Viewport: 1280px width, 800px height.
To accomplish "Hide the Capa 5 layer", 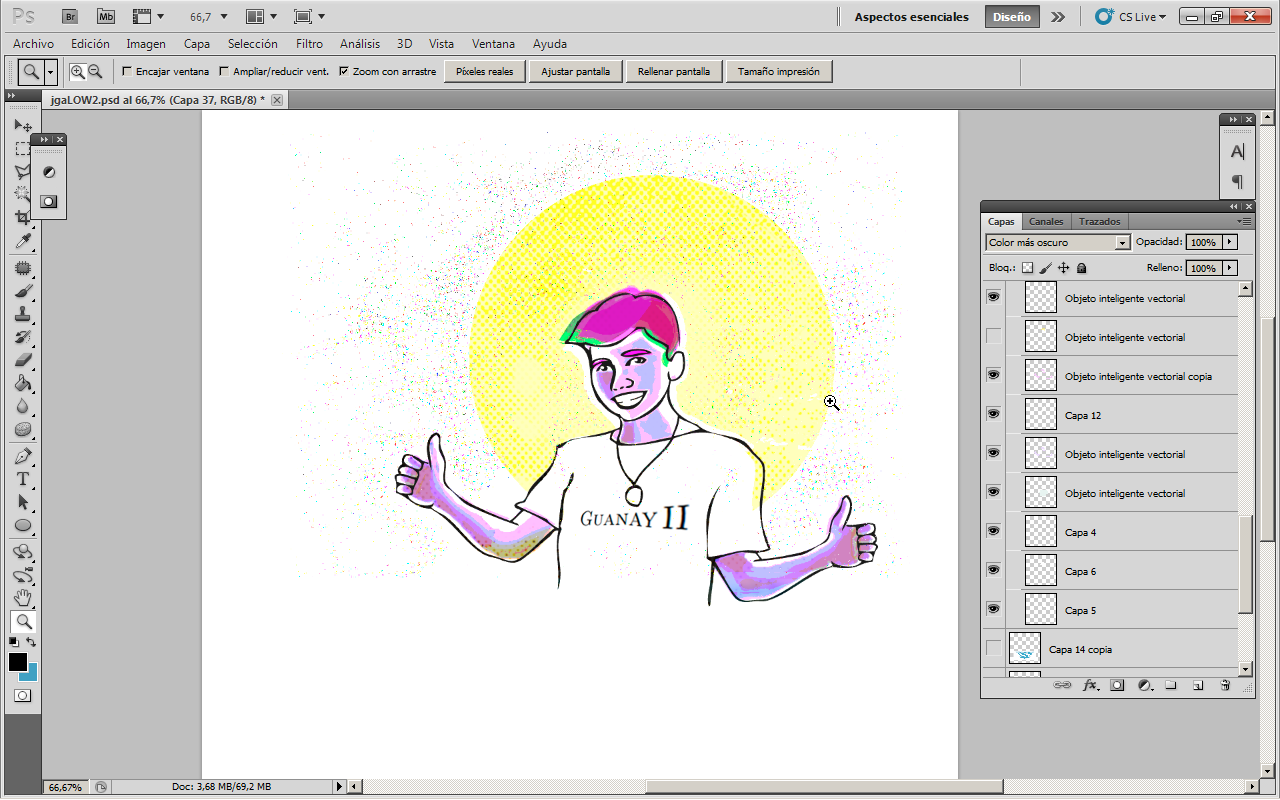I will (x=993, y=609).
